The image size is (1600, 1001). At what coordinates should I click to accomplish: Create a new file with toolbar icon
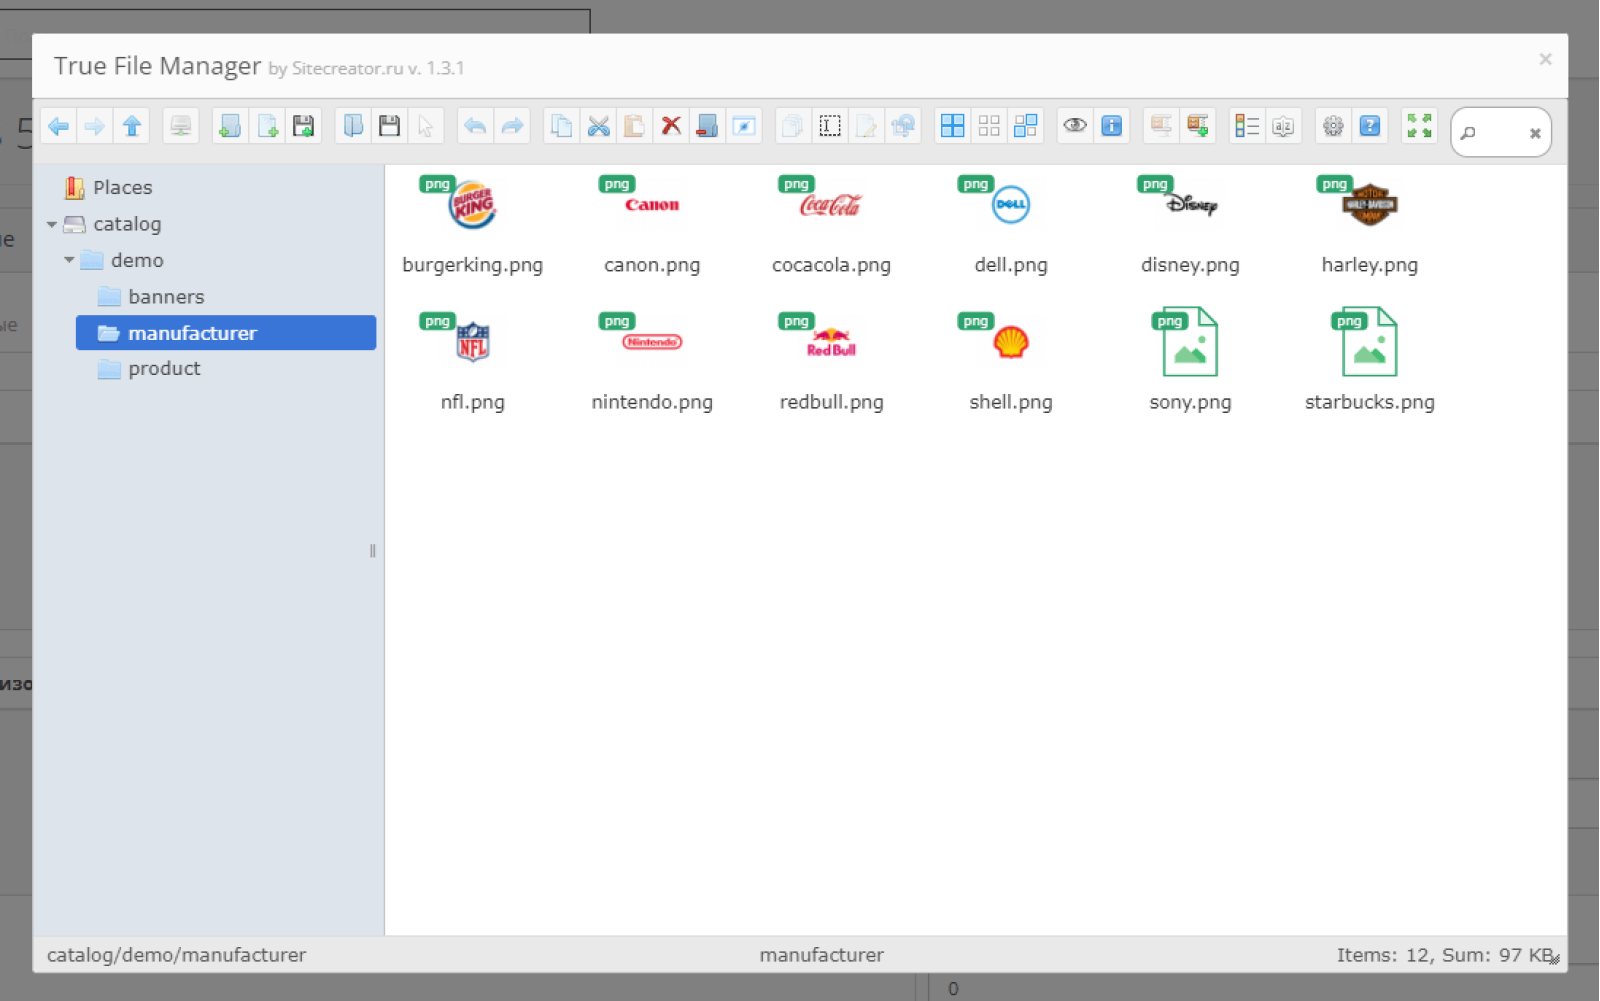pos(267,126)
